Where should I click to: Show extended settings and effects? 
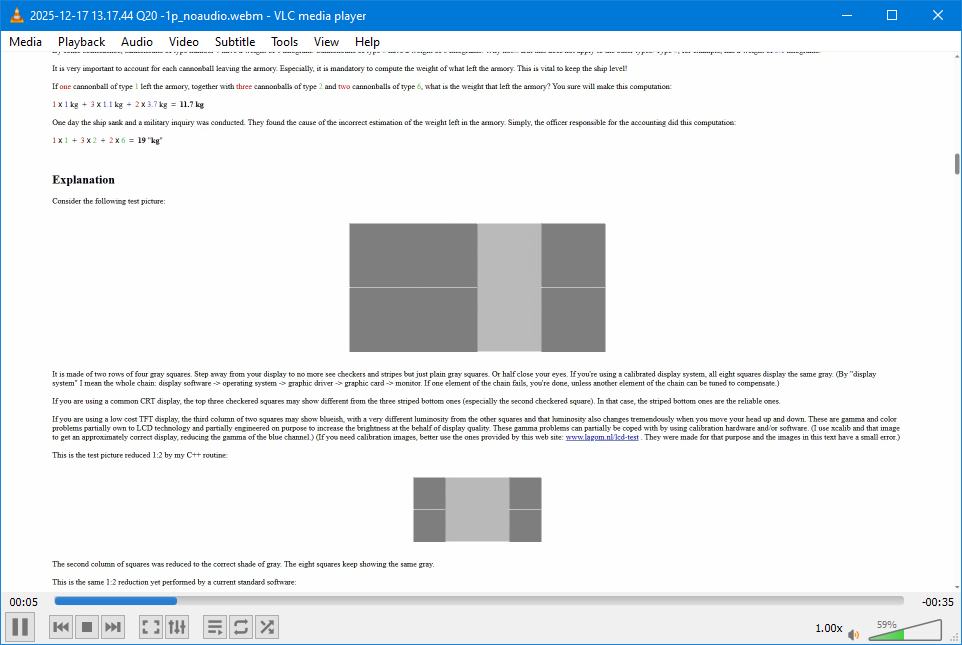coord(177,627)
